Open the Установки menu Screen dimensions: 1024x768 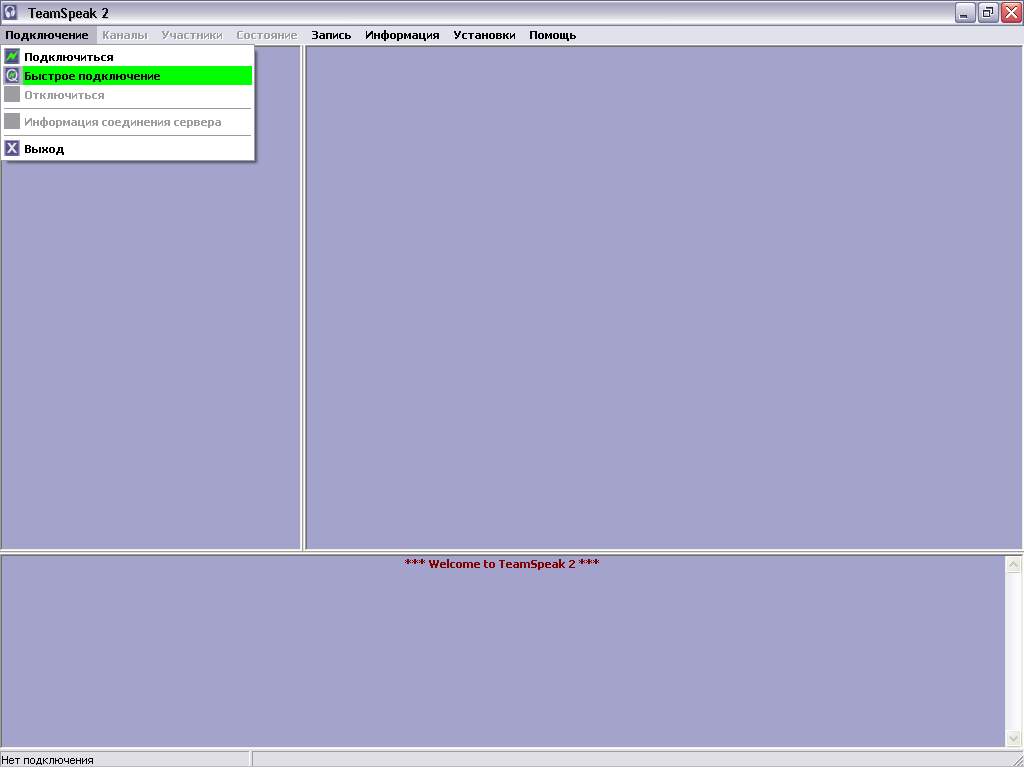pos(485,35)
